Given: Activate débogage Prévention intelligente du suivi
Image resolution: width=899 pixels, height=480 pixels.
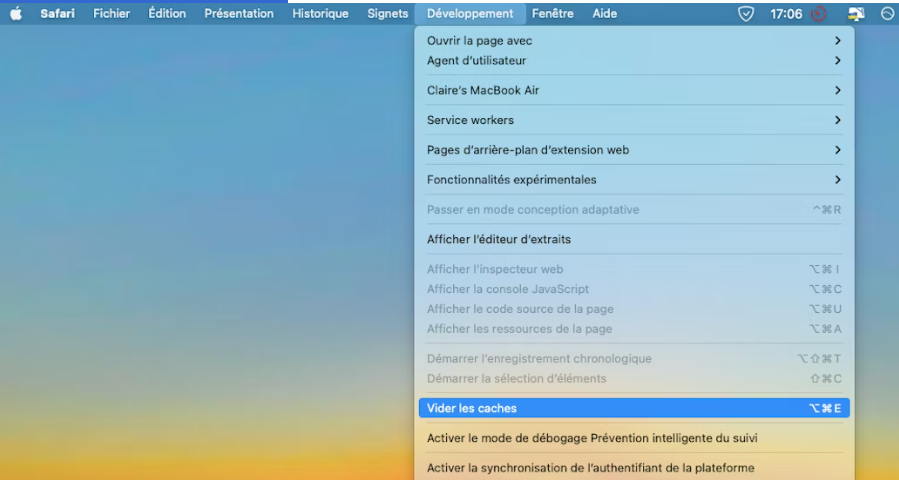Looking at the screenshot, I should [x=634, y=439].
